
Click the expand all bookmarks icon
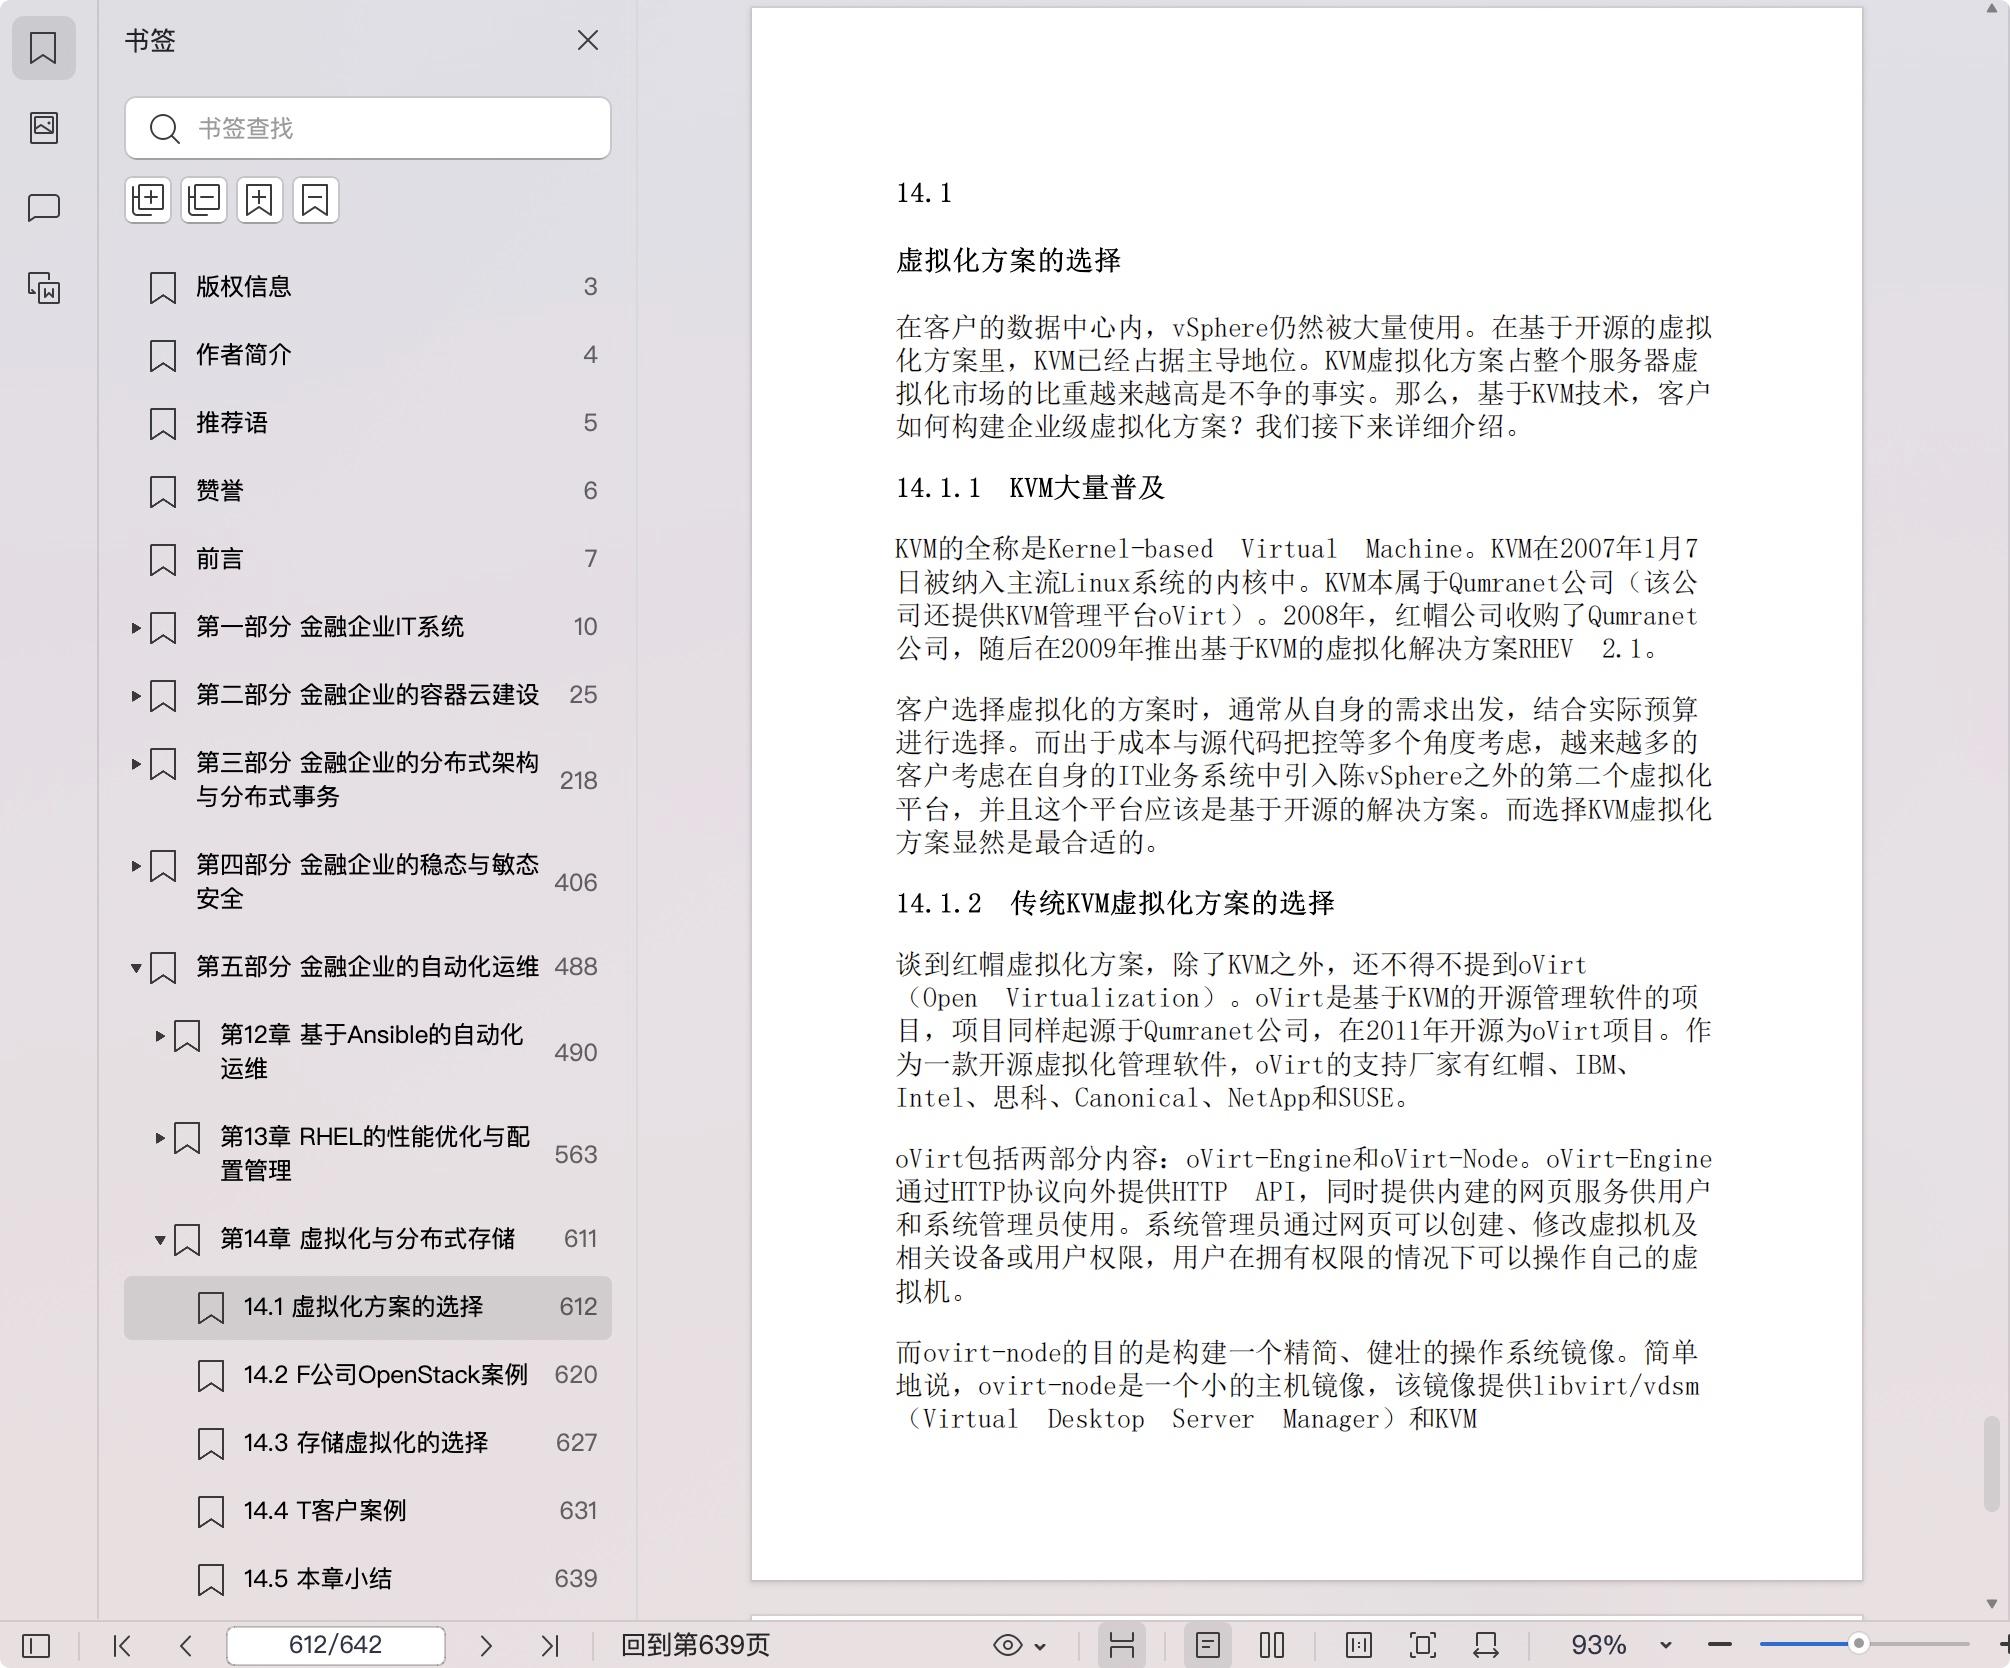coord(148,200)
